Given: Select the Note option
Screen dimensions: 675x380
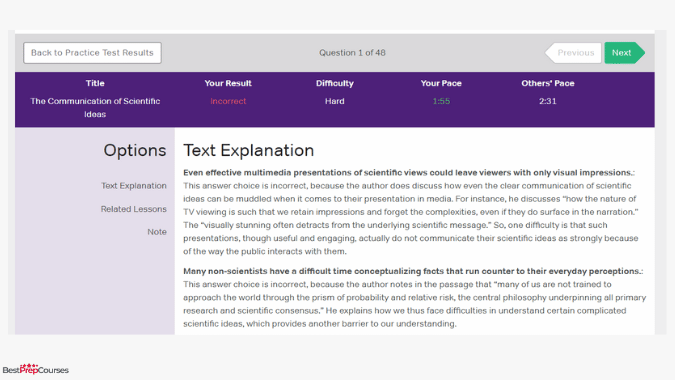Looking at the screenshot, I should pos(157,232).
